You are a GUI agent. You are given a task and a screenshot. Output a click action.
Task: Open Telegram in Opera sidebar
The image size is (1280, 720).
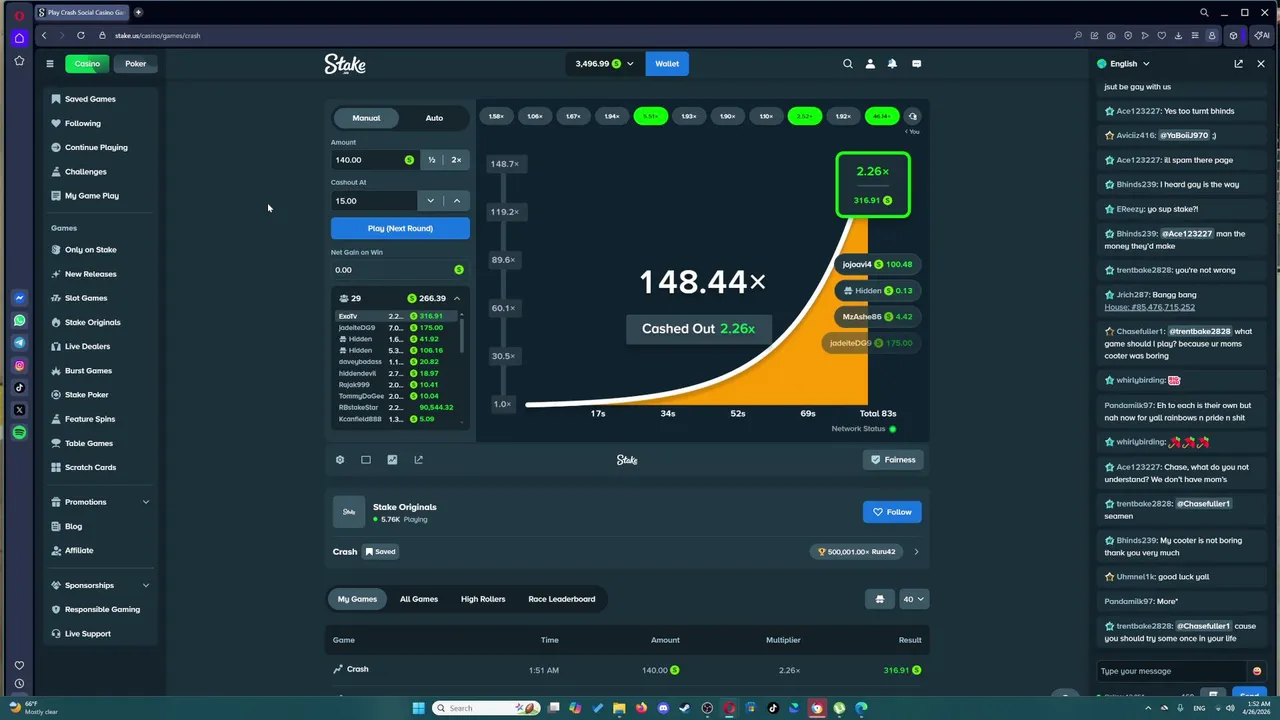19,343
